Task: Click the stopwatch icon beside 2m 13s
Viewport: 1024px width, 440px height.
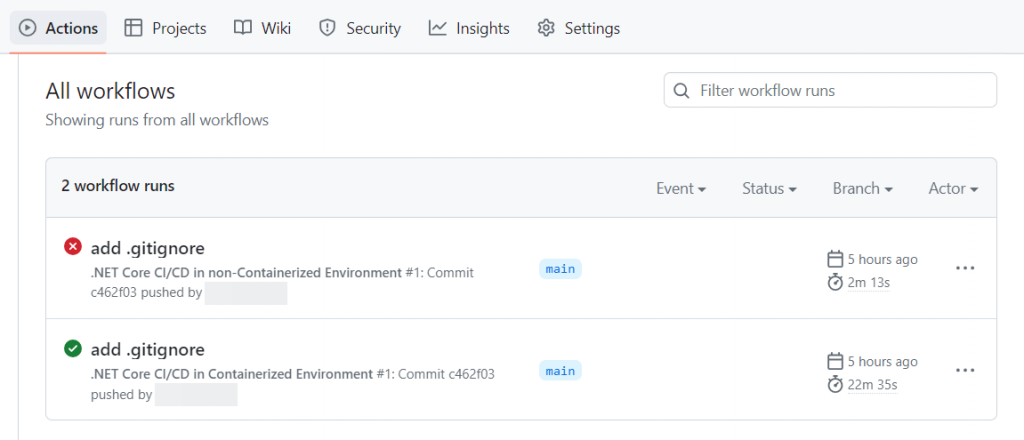Action: click(x=835, y=282)
